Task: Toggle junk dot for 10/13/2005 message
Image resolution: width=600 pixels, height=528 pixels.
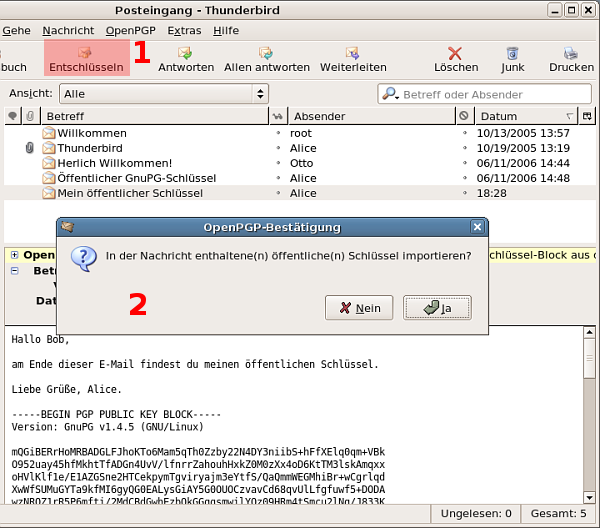Action: [465, 133]
